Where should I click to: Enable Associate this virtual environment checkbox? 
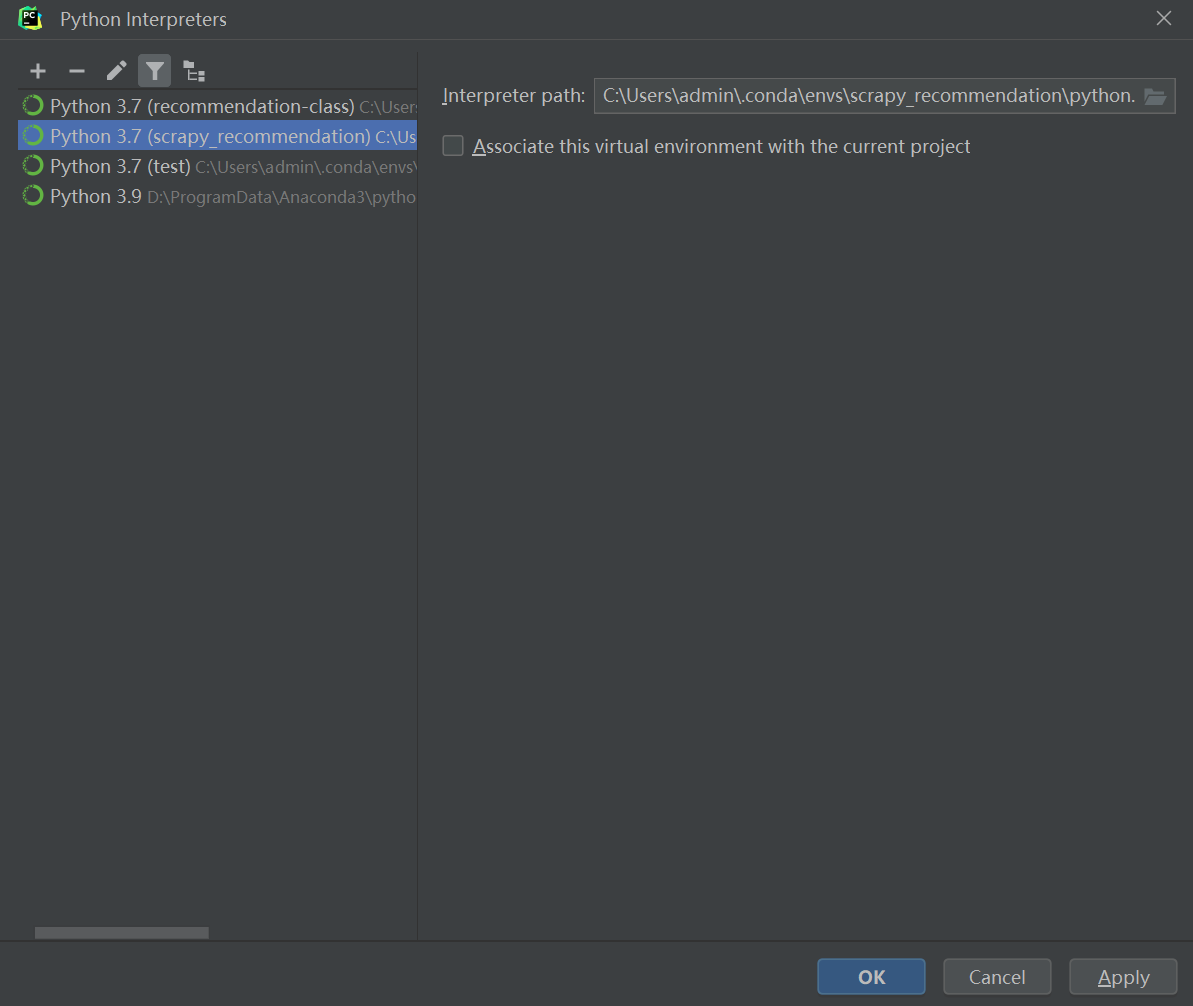[454, 147]
